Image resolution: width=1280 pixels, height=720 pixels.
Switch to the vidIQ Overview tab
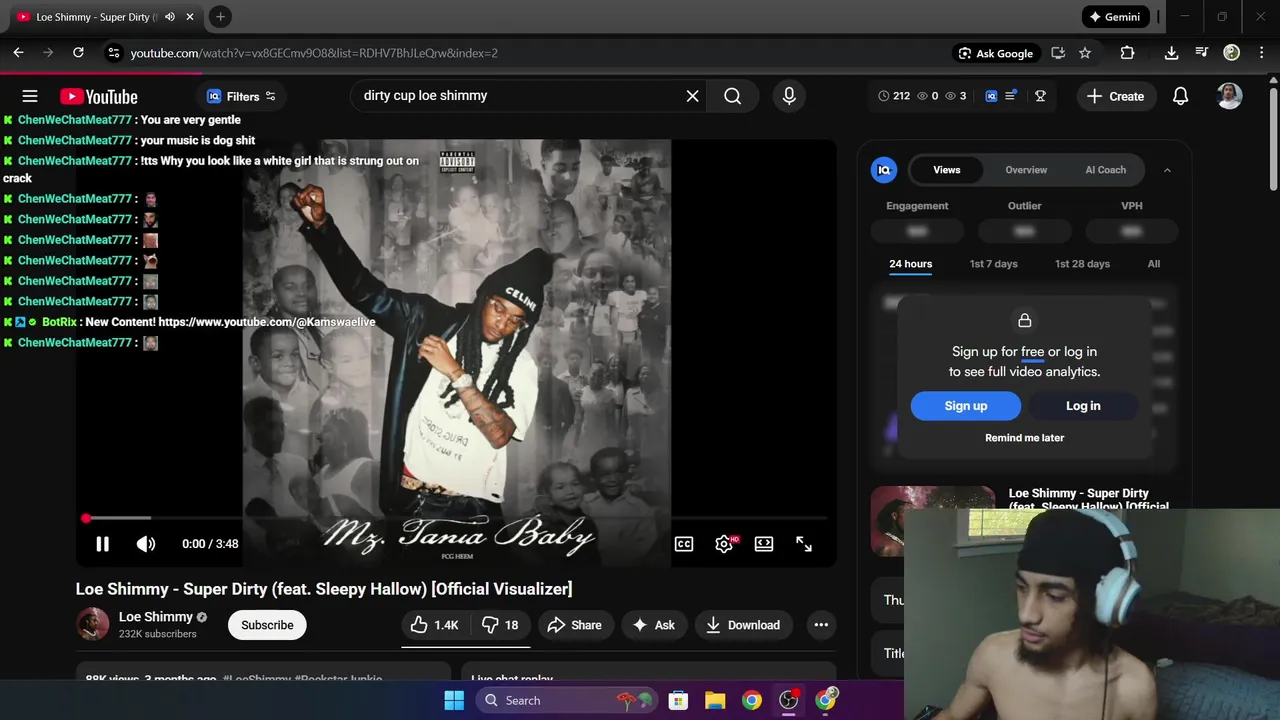click(x=1026, y=170)
